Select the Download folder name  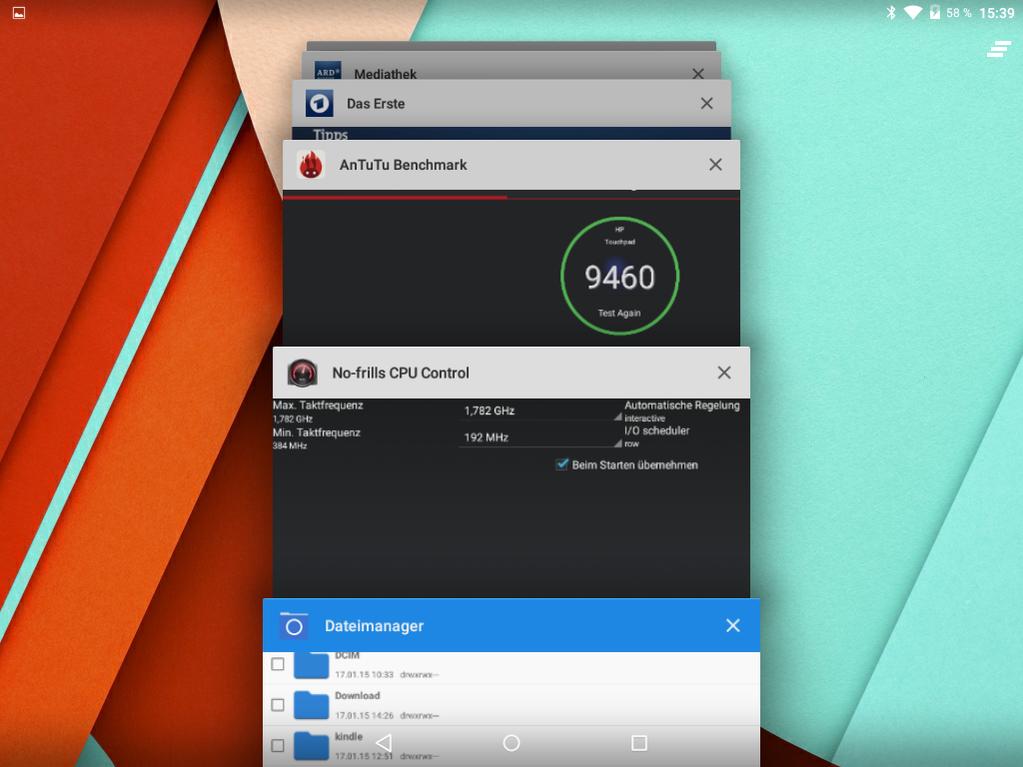tap(358, 696)
